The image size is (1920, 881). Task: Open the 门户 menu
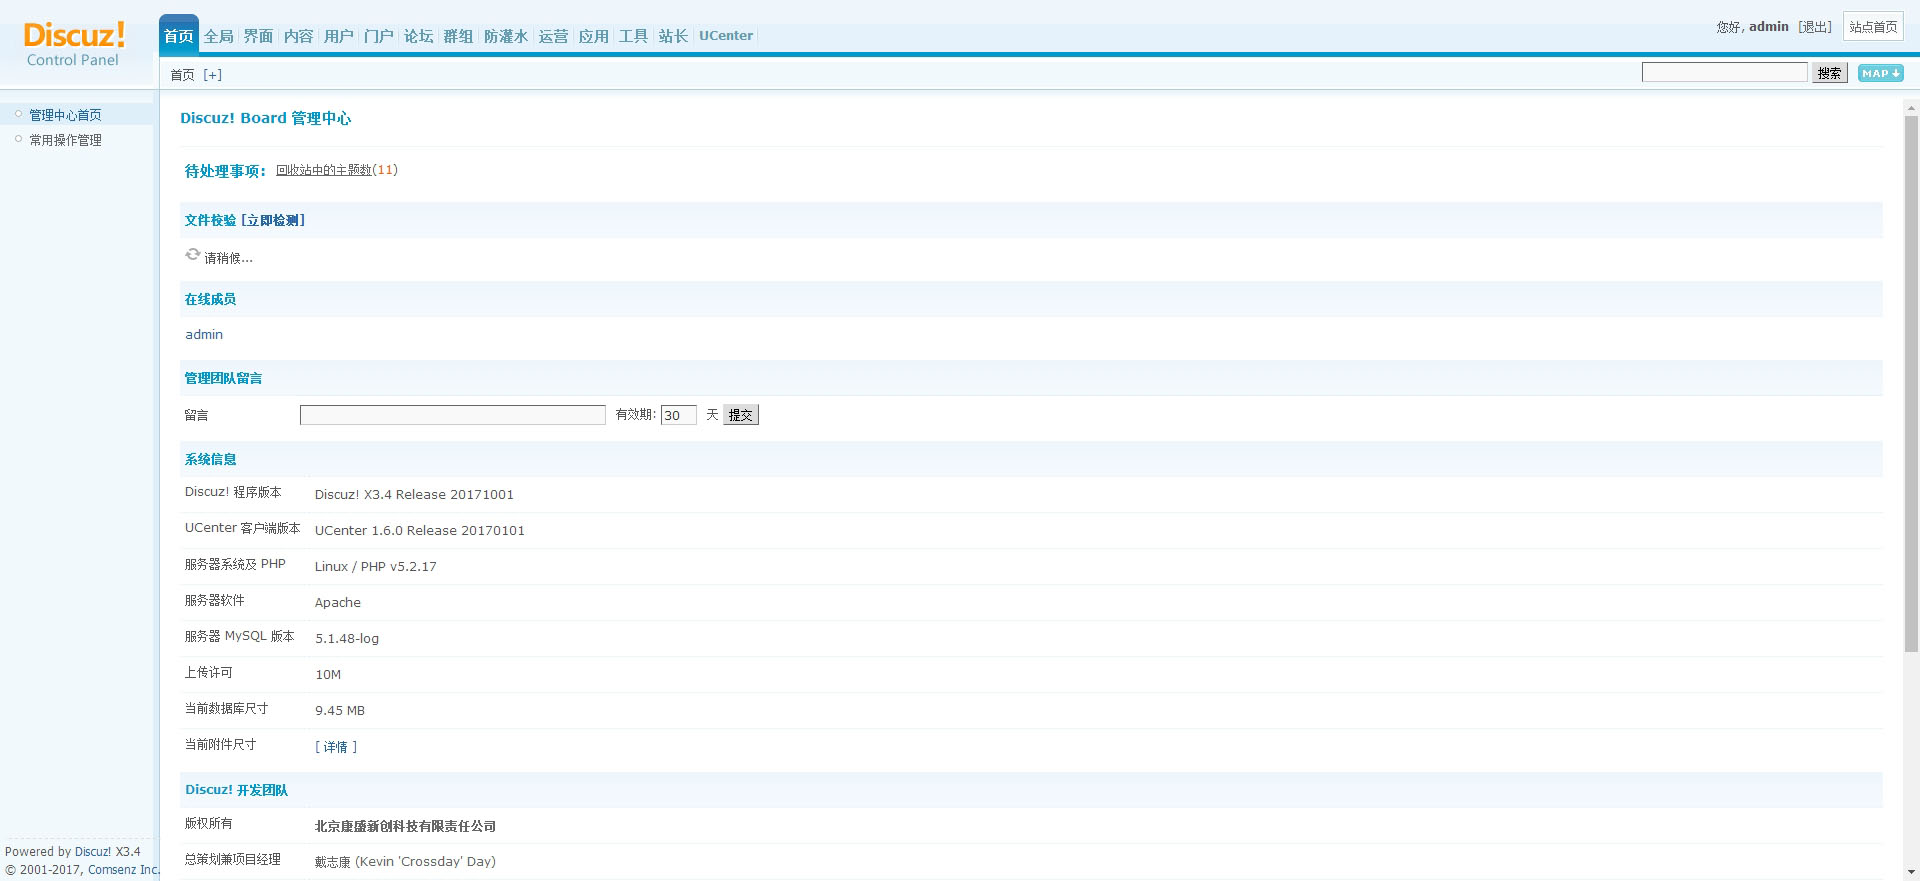(379, 36)
